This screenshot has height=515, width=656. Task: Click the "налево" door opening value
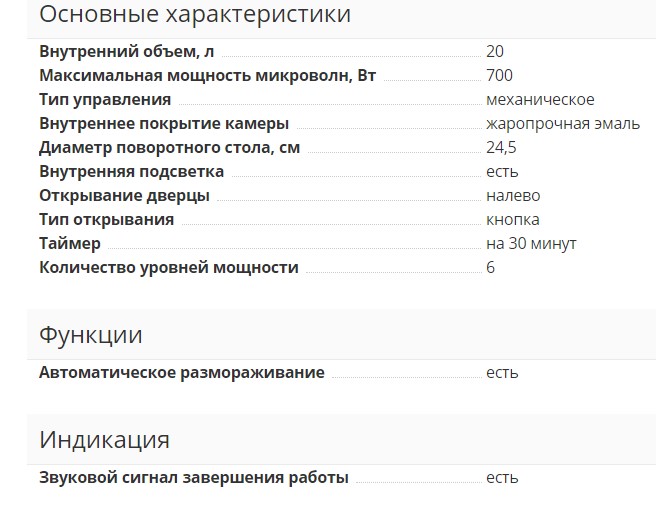tap(513, 196)
